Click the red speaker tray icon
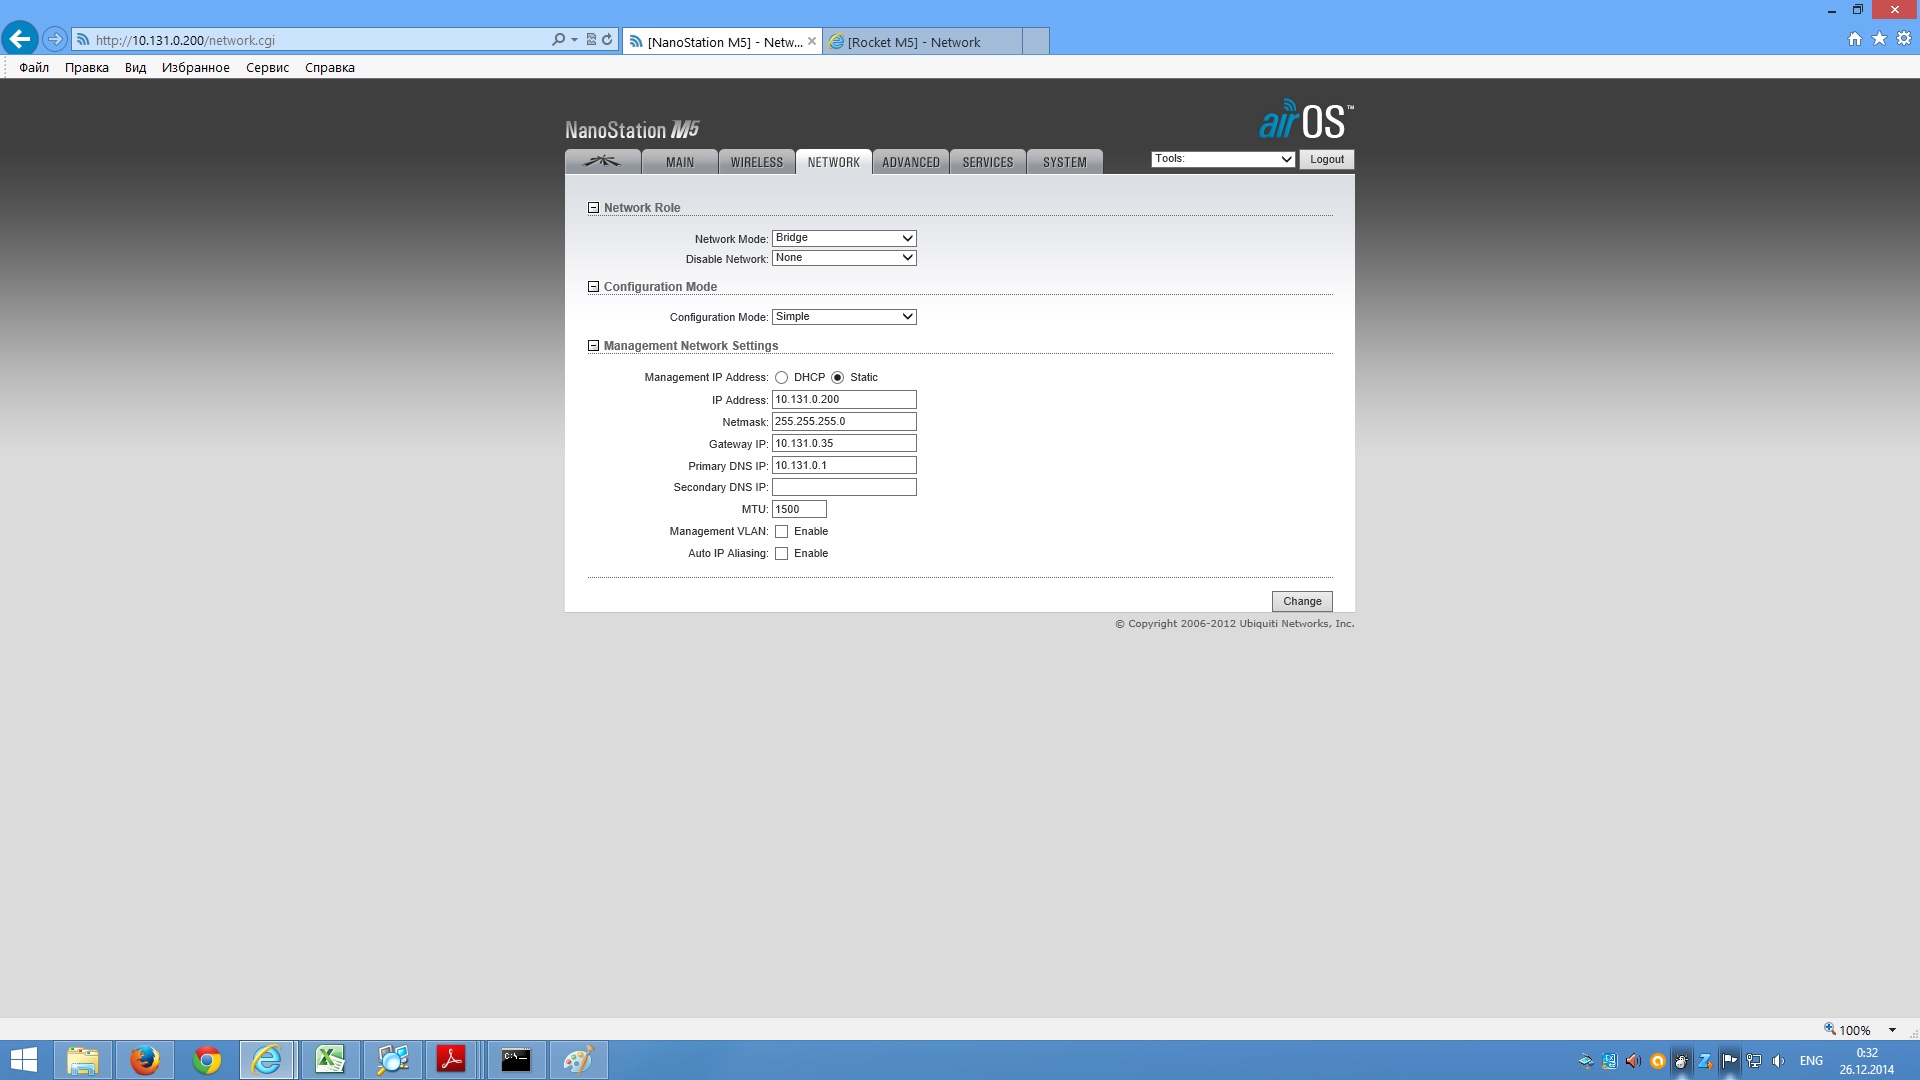 click(1633, 1061)
